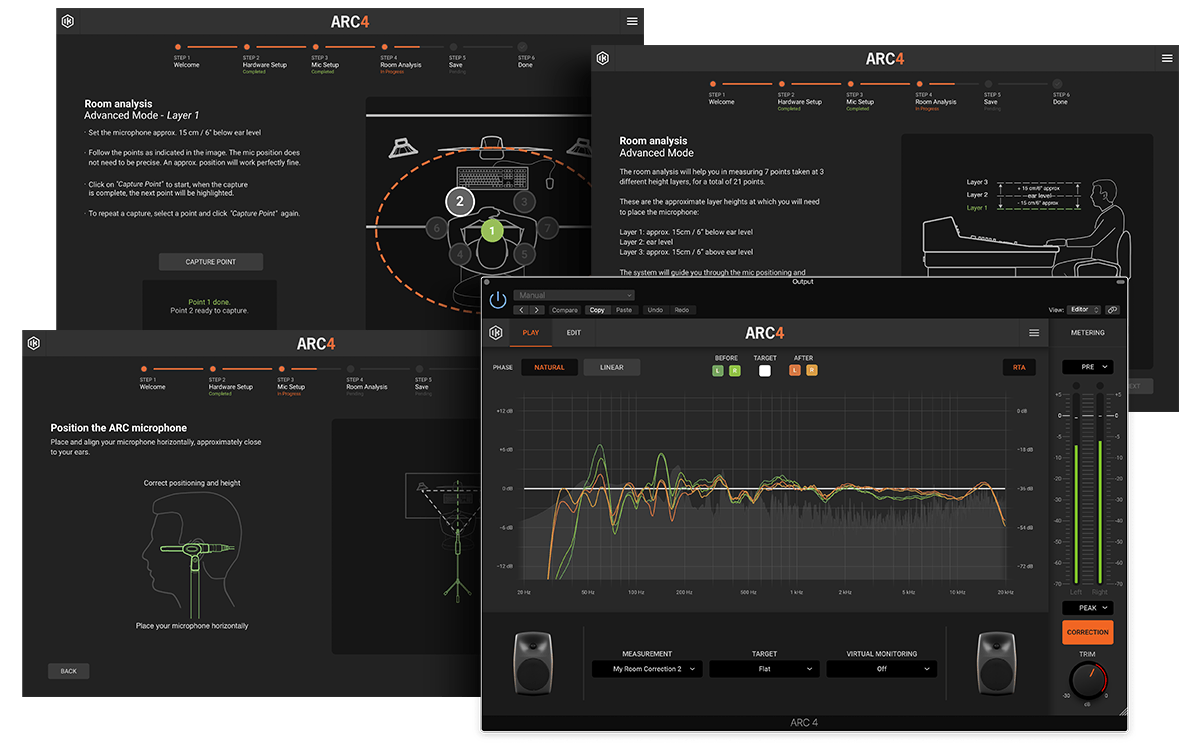Screen dimensions: 1200x750
Task: Toggle the After right channel curve
Action: point(811,370)
